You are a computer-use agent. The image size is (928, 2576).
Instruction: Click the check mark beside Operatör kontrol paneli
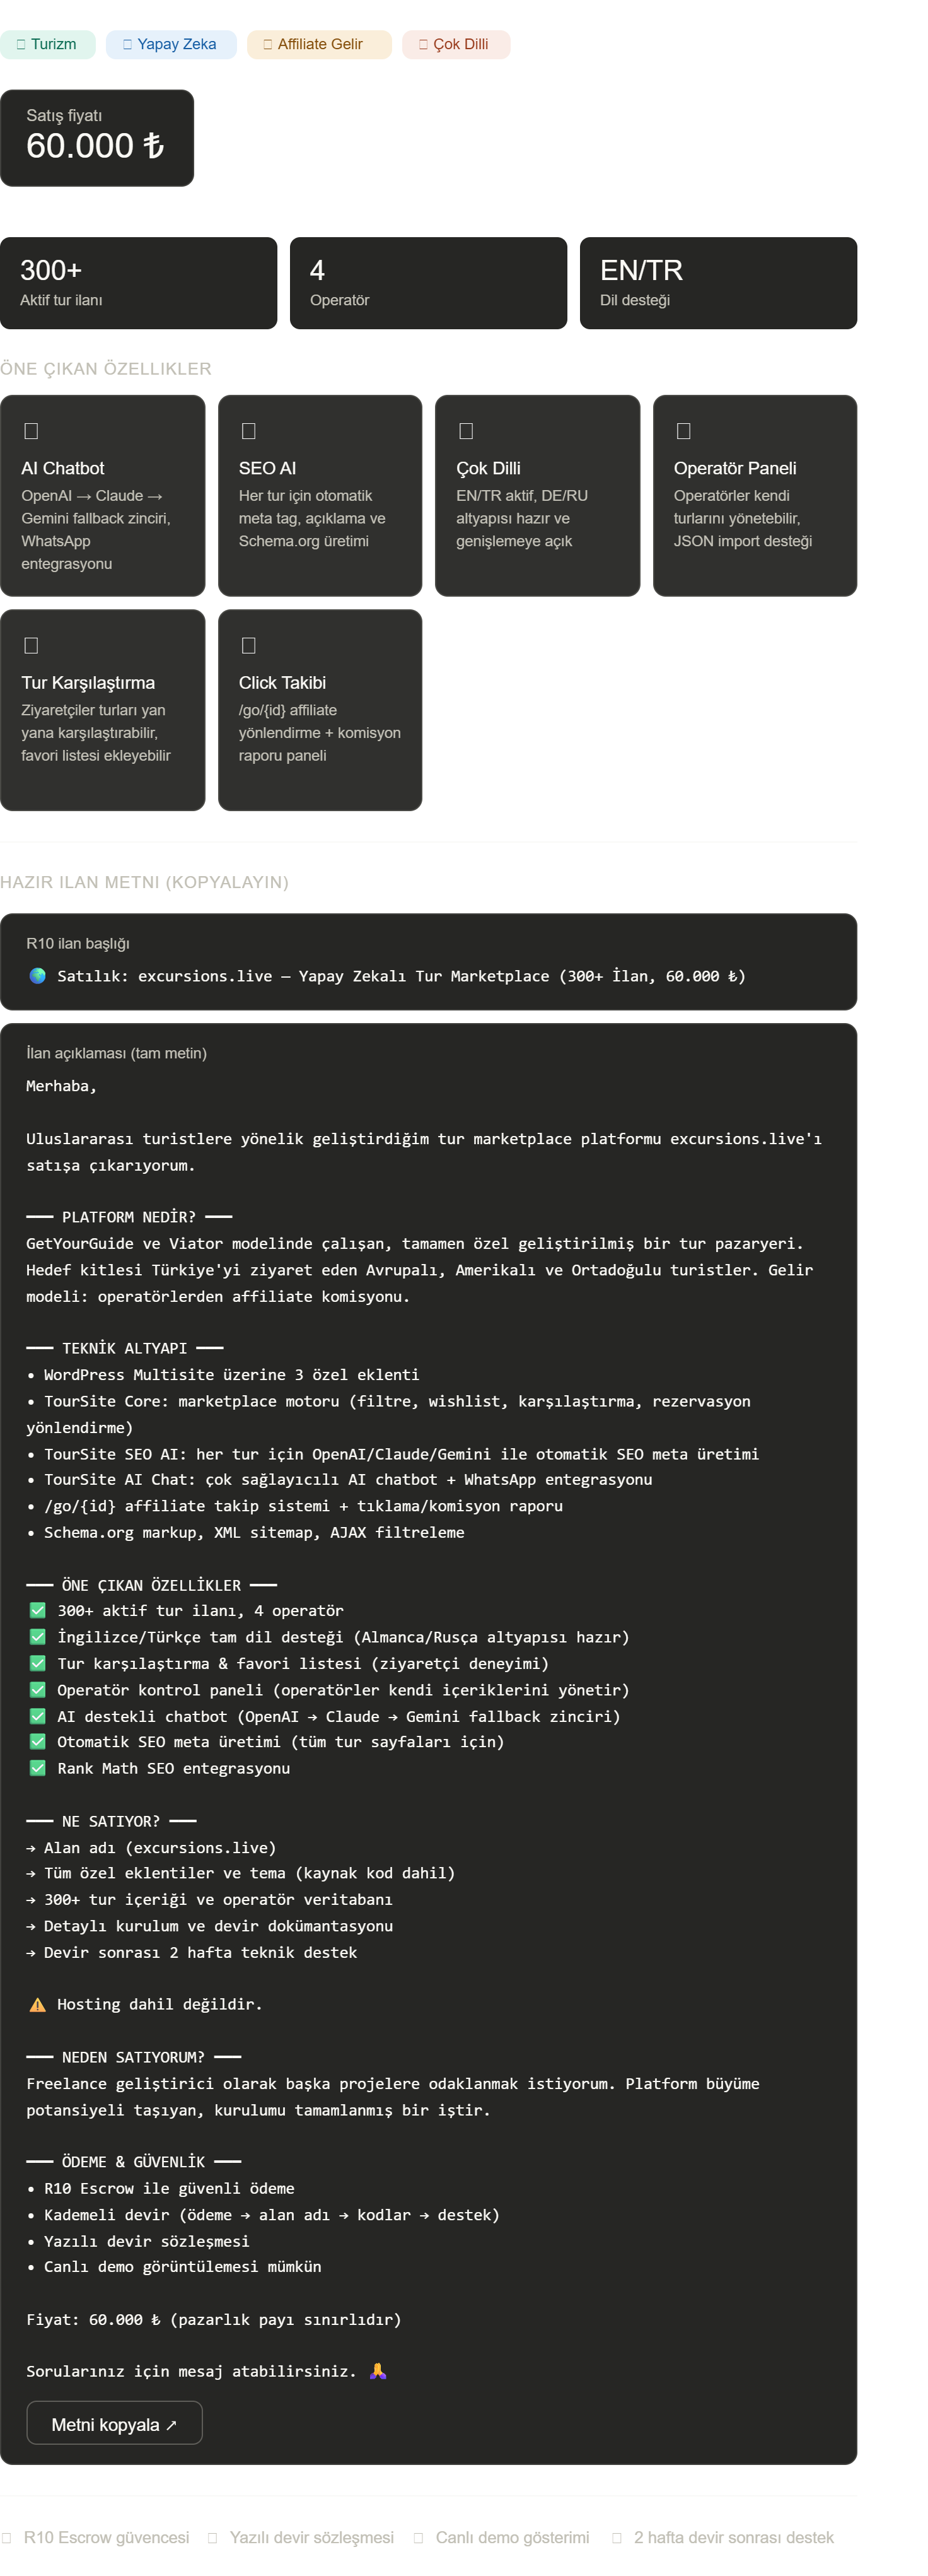38,1690
